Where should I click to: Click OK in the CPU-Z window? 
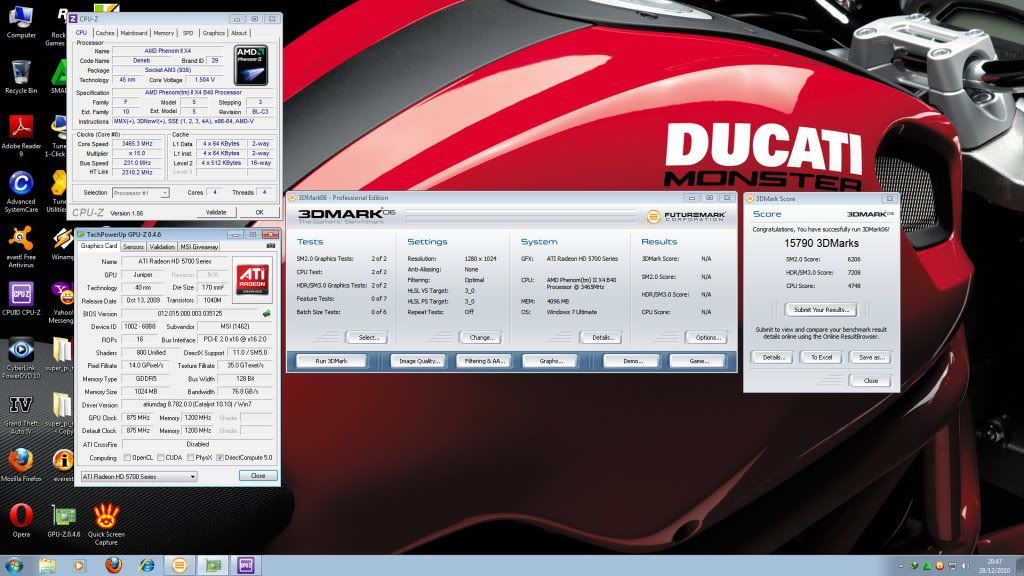pos(259,212)
